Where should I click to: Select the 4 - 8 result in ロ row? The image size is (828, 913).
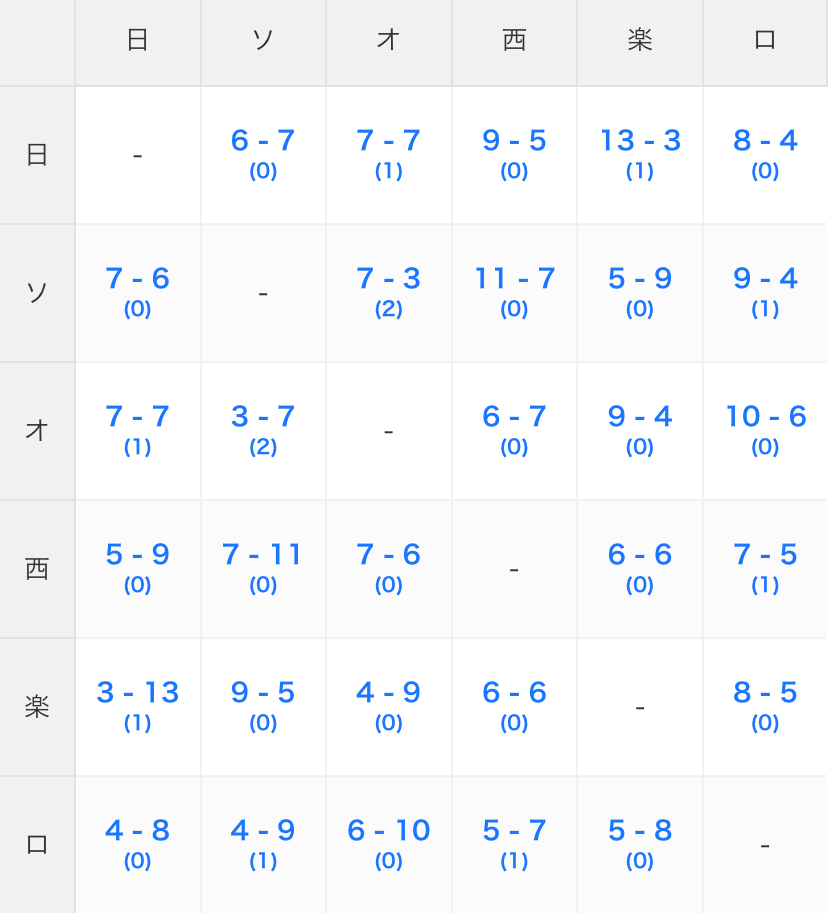(137, 831)
